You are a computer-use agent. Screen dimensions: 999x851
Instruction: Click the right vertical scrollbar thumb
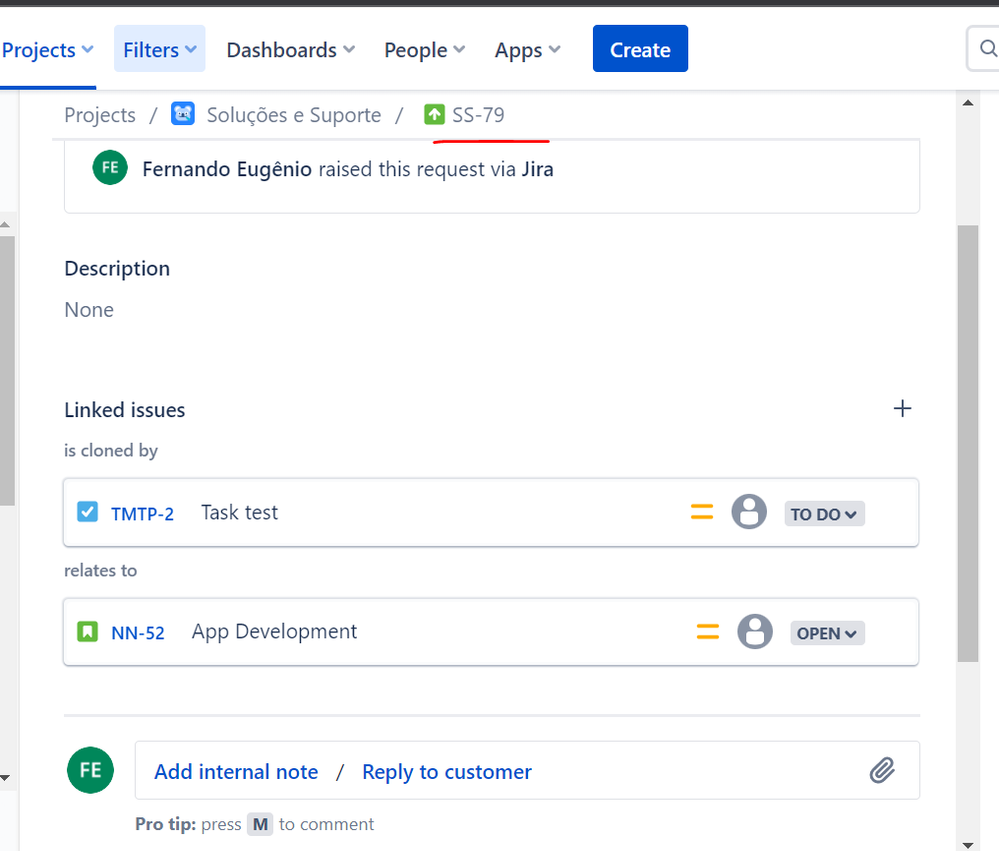[968, 443]
